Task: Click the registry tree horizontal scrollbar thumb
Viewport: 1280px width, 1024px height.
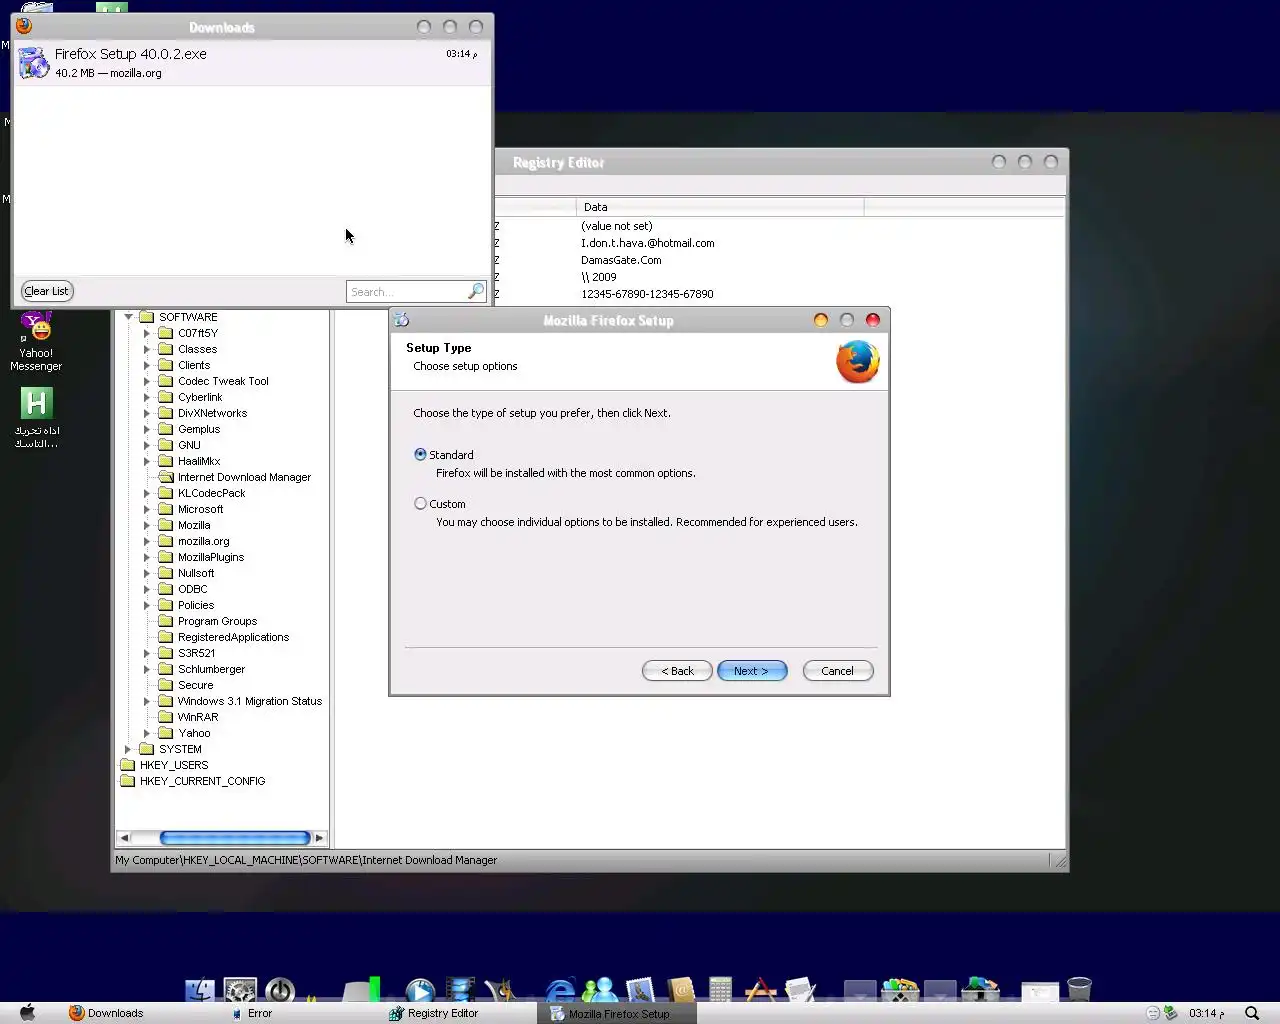Action: [x=235, y=838]
